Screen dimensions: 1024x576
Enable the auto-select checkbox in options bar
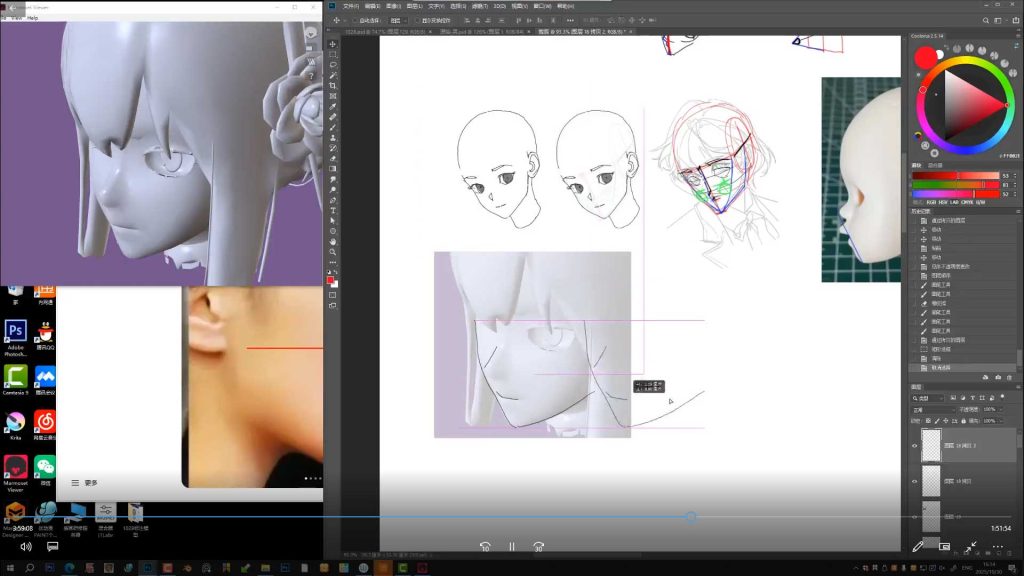pyautogui.click(x=355, y=20)
